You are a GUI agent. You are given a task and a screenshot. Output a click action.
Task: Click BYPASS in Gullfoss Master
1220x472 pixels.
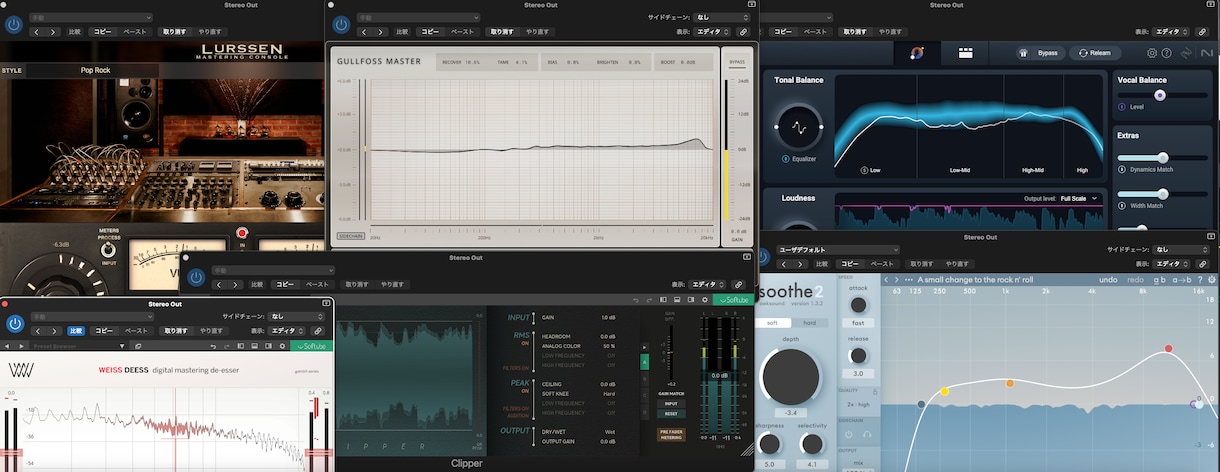(739, 62)
